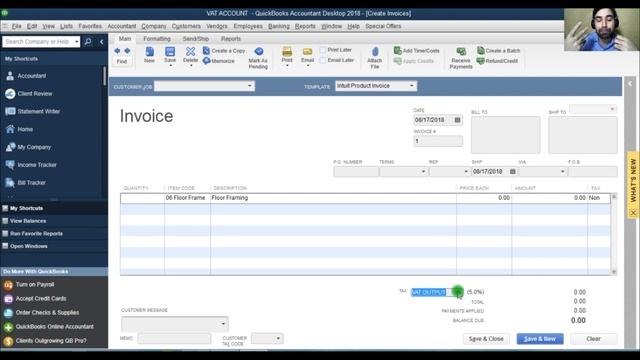Open the Customers menu

coord(186,26)
